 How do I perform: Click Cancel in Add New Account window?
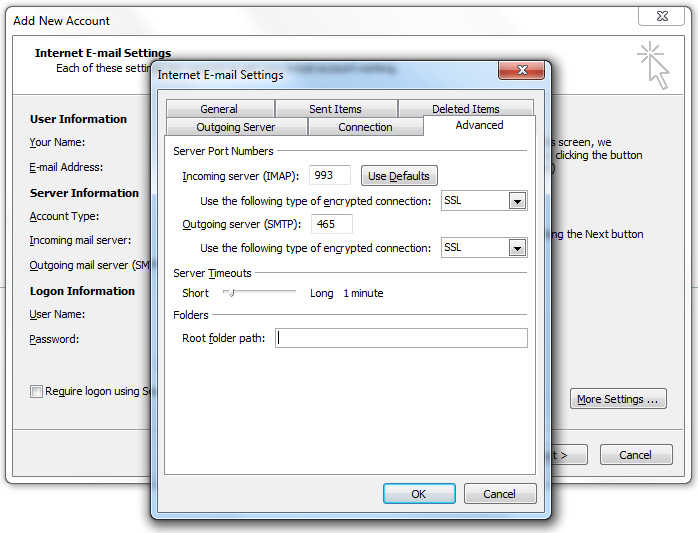pos(636,455)
